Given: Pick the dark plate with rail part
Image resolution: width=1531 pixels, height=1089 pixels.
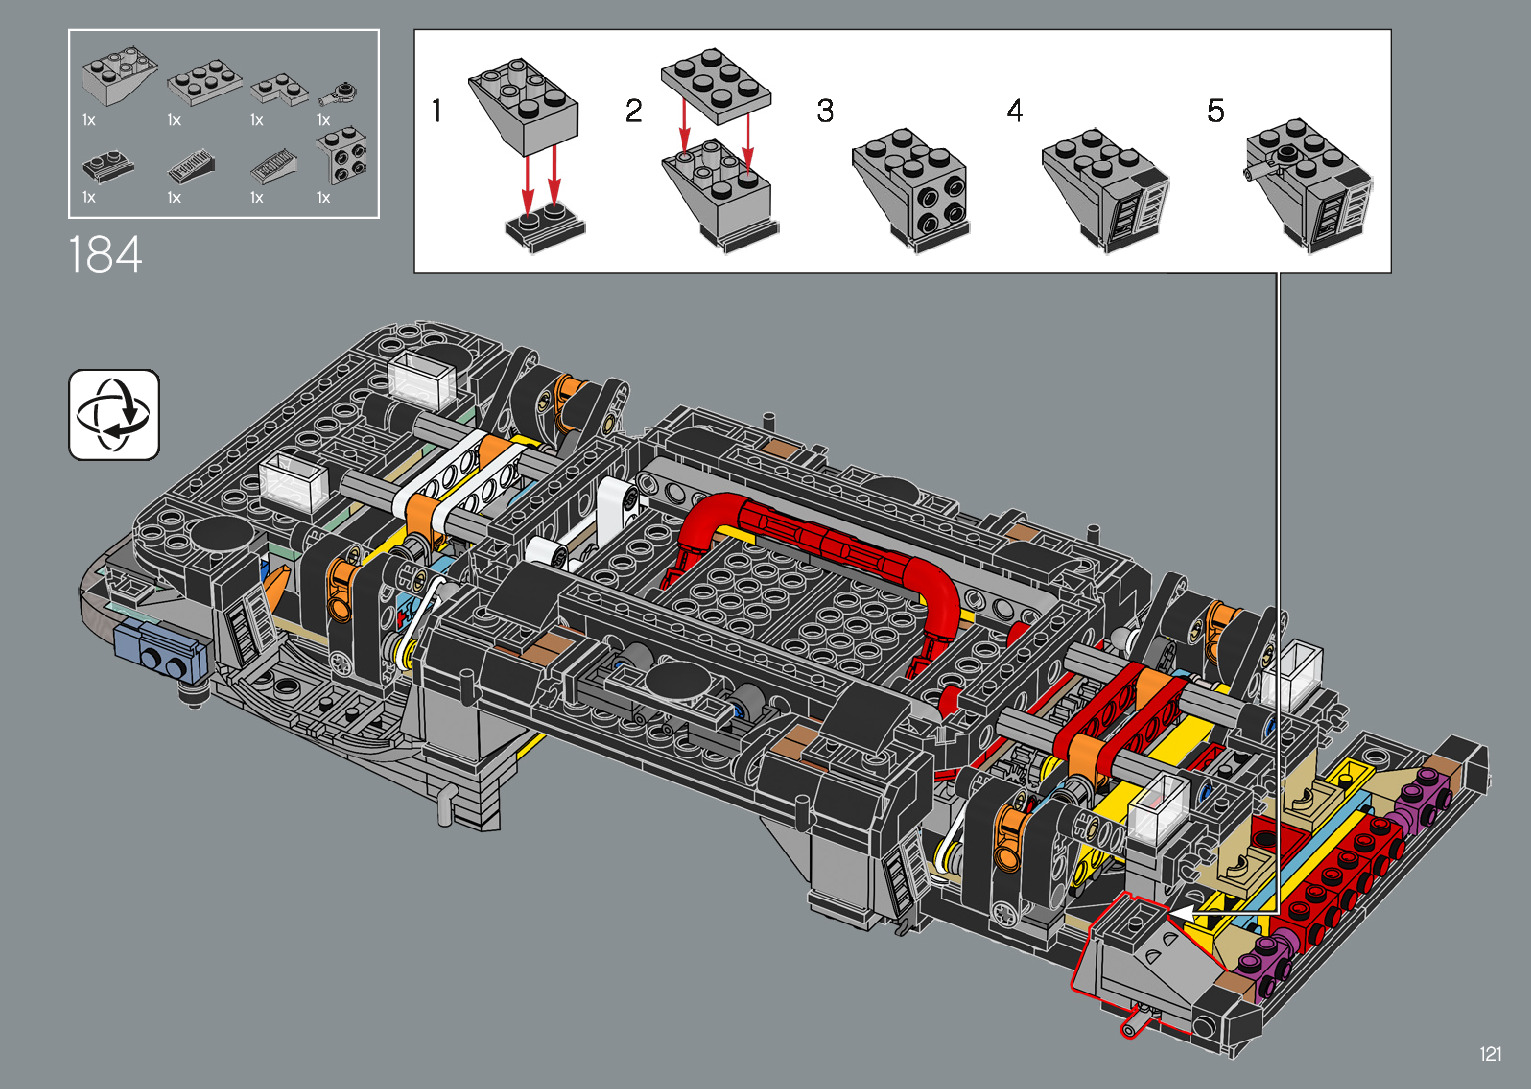Looking at the screenshot, I should [108, 165].
